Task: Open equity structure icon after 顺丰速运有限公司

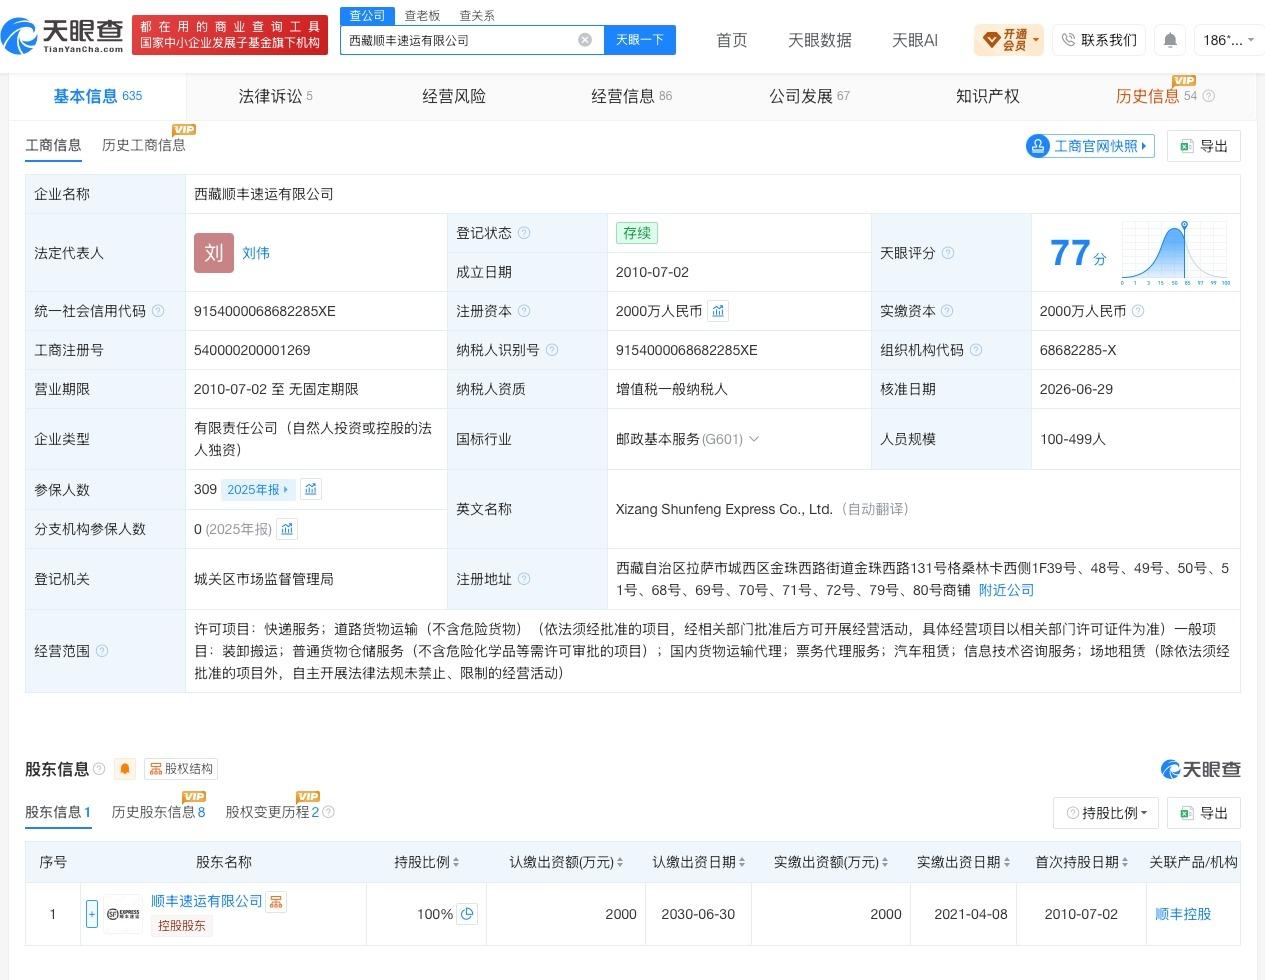Action: [276, 901]
